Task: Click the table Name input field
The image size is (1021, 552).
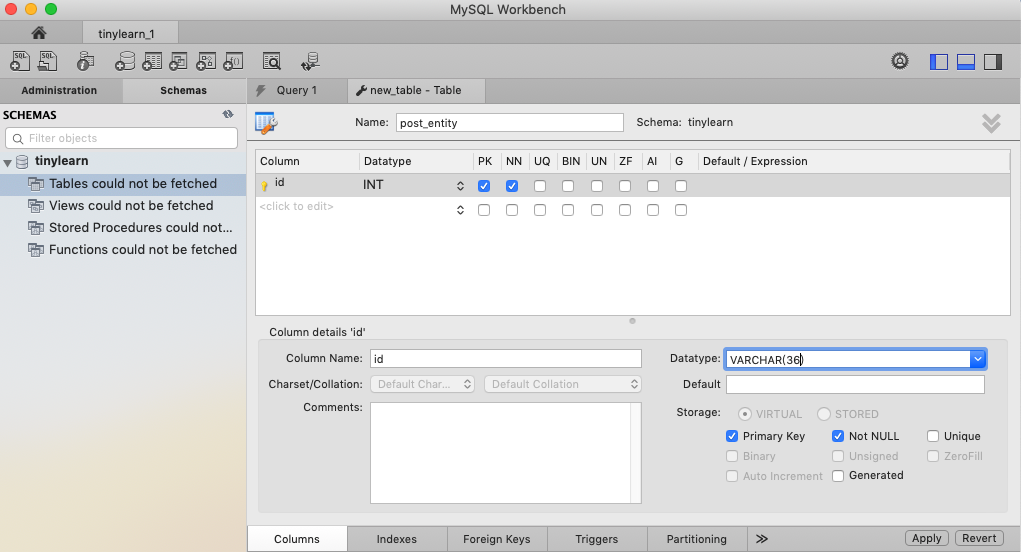Action: (x=510, y=122)
